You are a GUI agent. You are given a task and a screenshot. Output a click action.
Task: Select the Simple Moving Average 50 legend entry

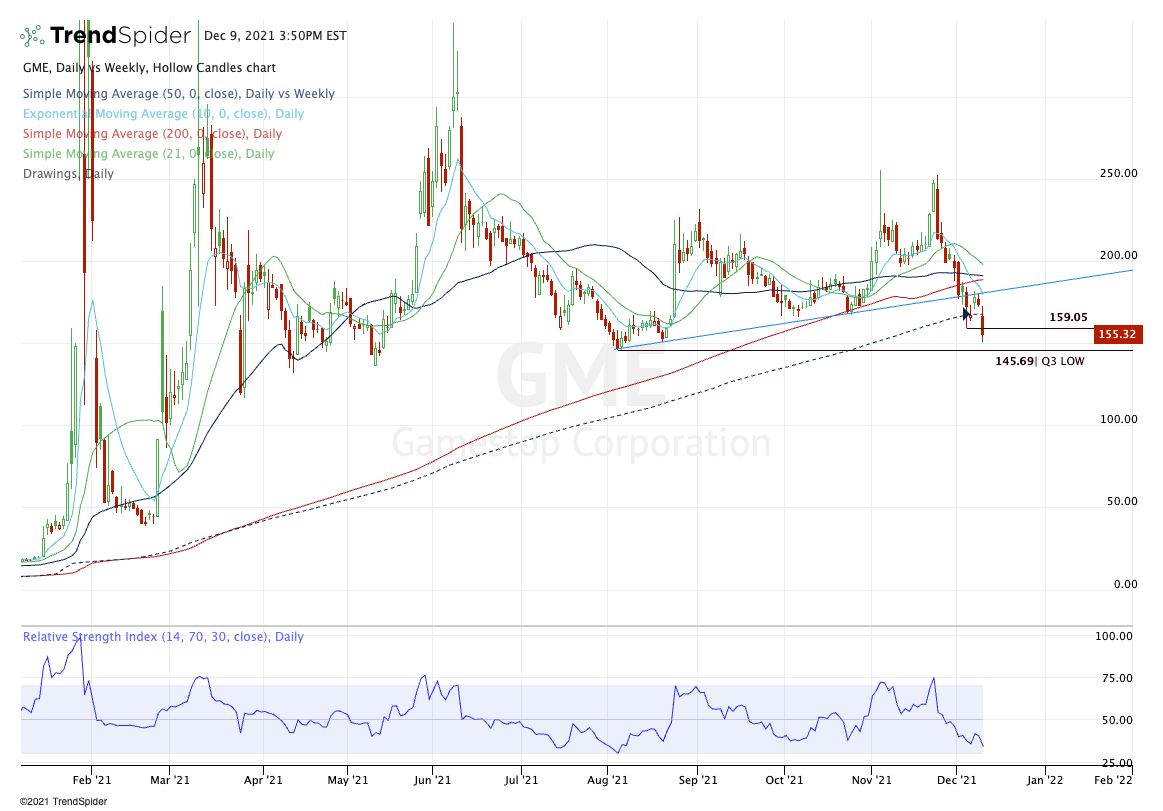pos(179,93)
